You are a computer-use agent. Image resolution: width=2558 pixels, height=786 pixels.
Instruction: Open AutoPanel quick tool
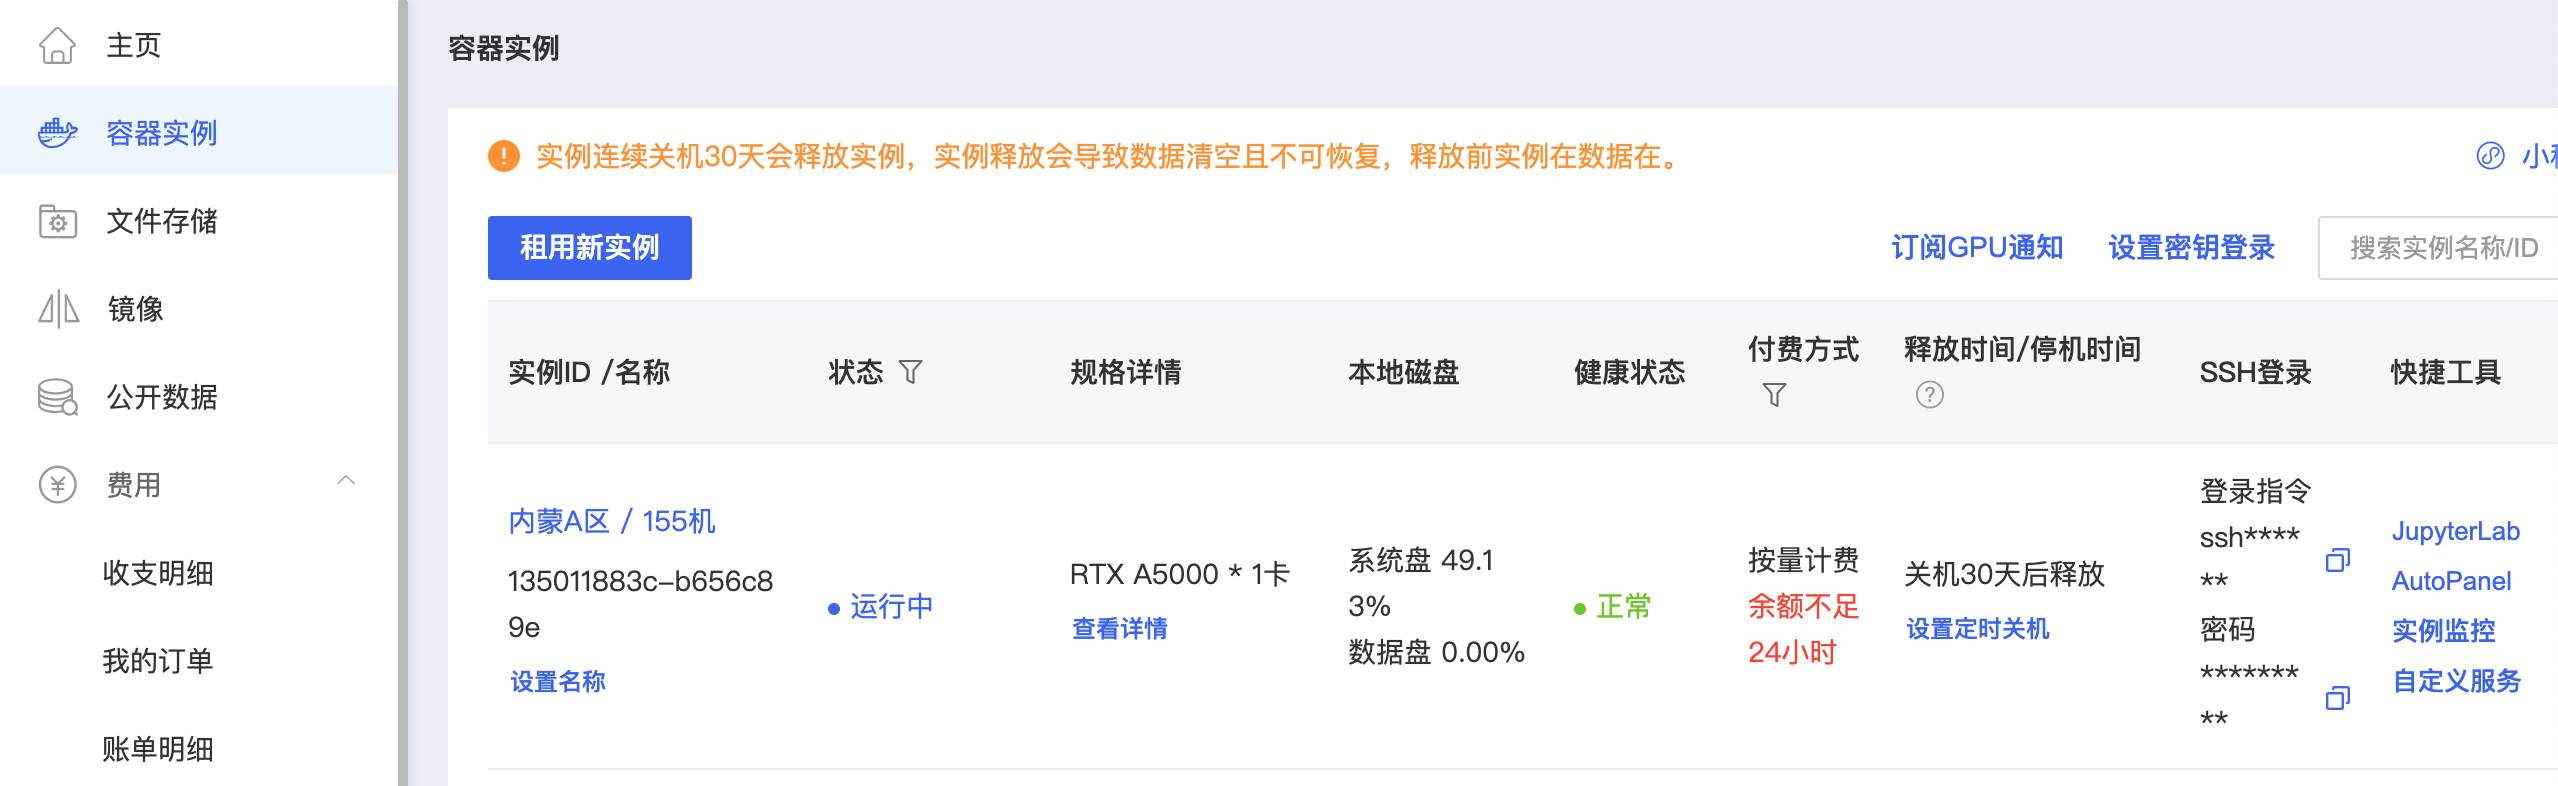(2451, 581)
